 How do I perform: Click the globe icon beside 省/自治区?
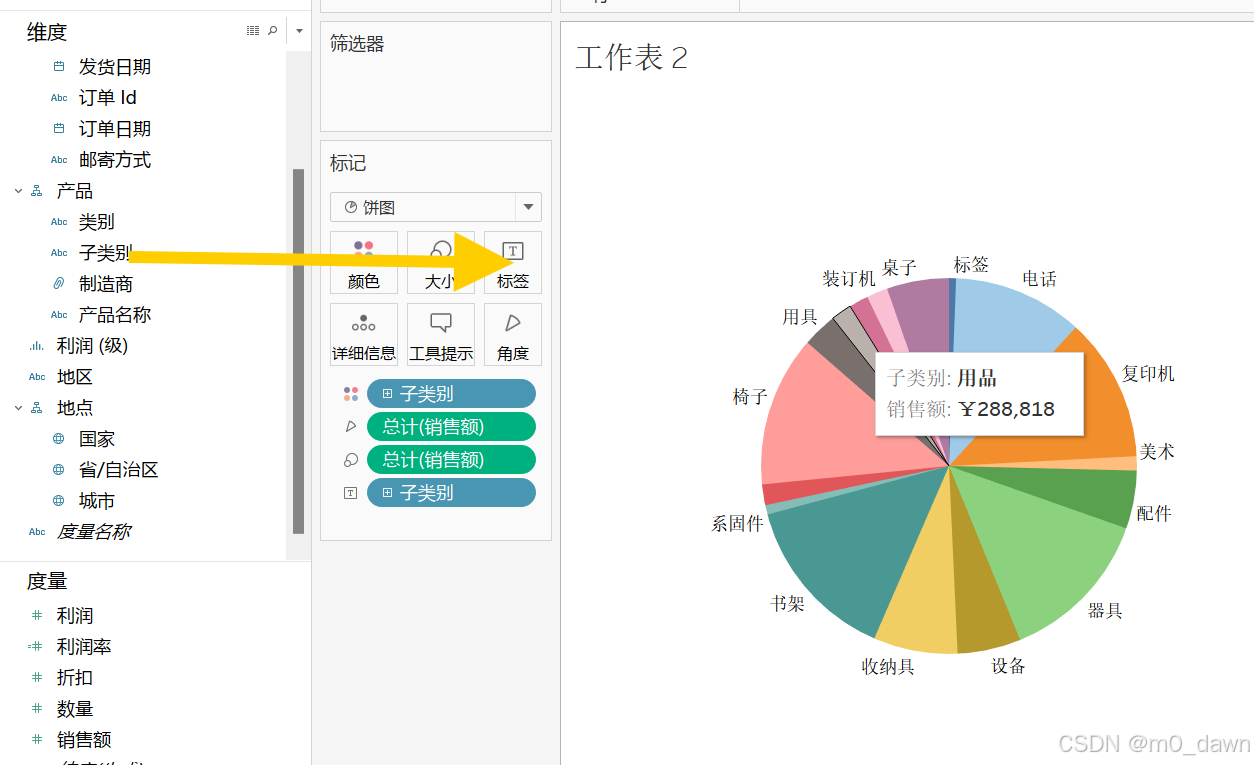point(59,470)
